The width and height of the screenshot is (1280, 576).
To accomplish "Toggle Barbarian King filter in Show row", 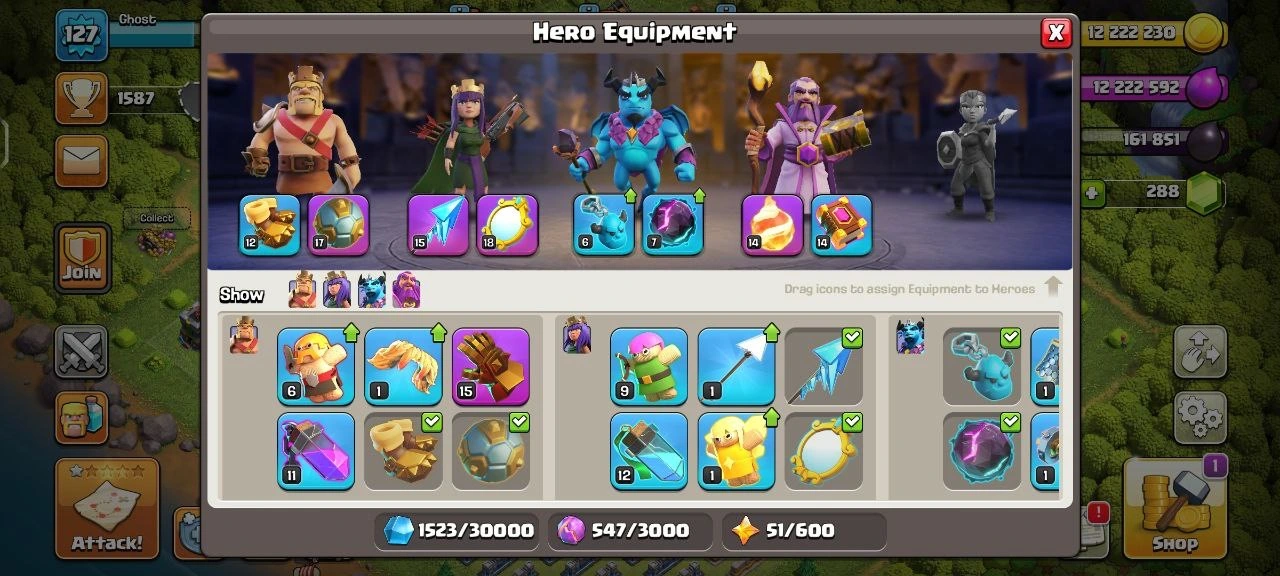I will (x=302, y=290).
